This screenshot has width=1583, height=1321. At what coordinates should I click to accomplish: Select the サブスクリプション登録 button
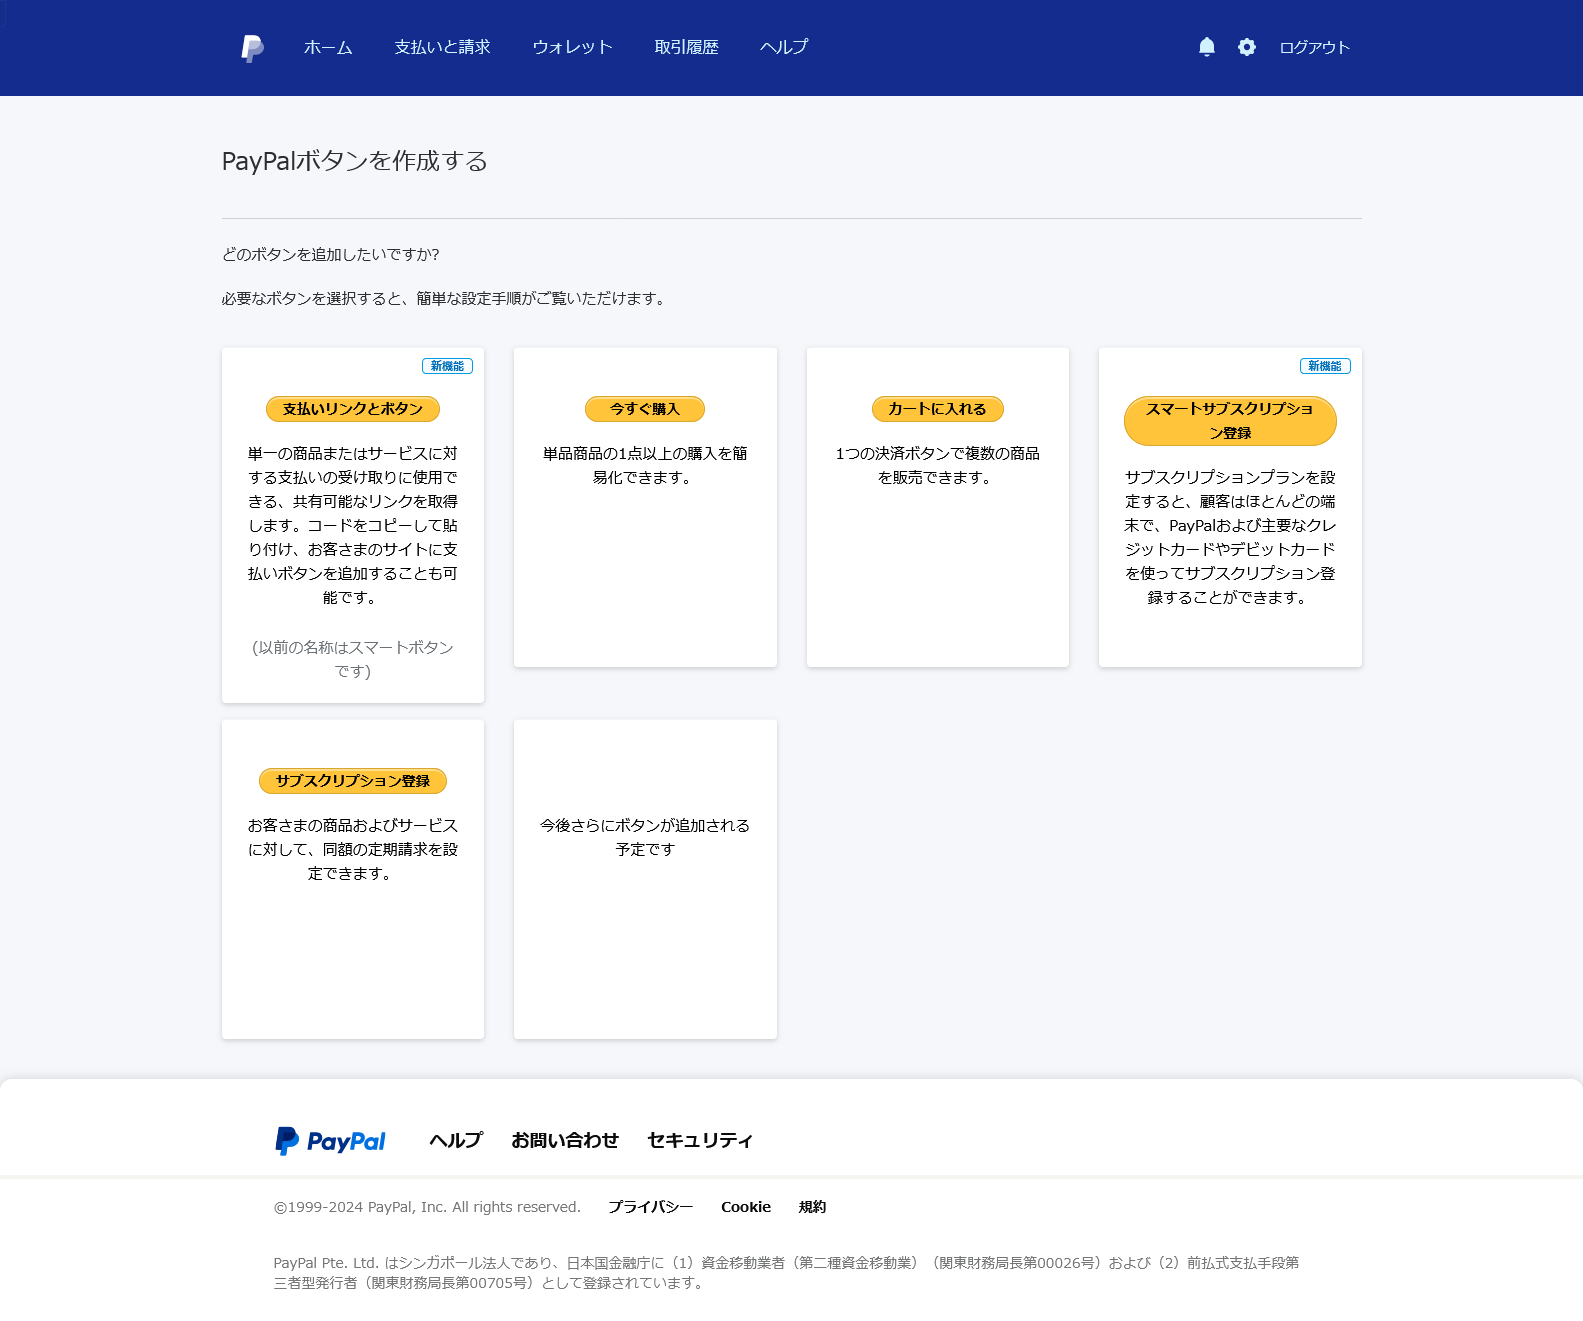[x=353, y=781]
